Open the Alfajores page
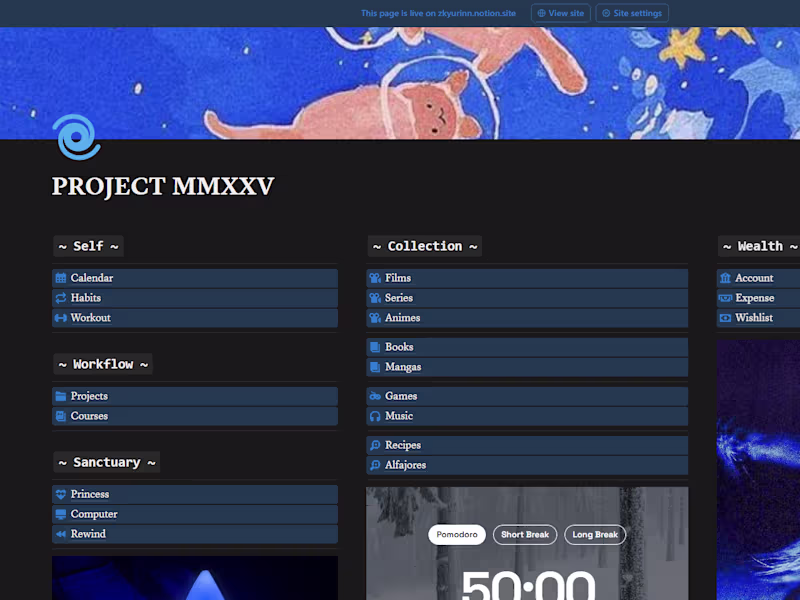Image resolution: width=800 pixels, height=600 pixels. (x=527, y=465)
